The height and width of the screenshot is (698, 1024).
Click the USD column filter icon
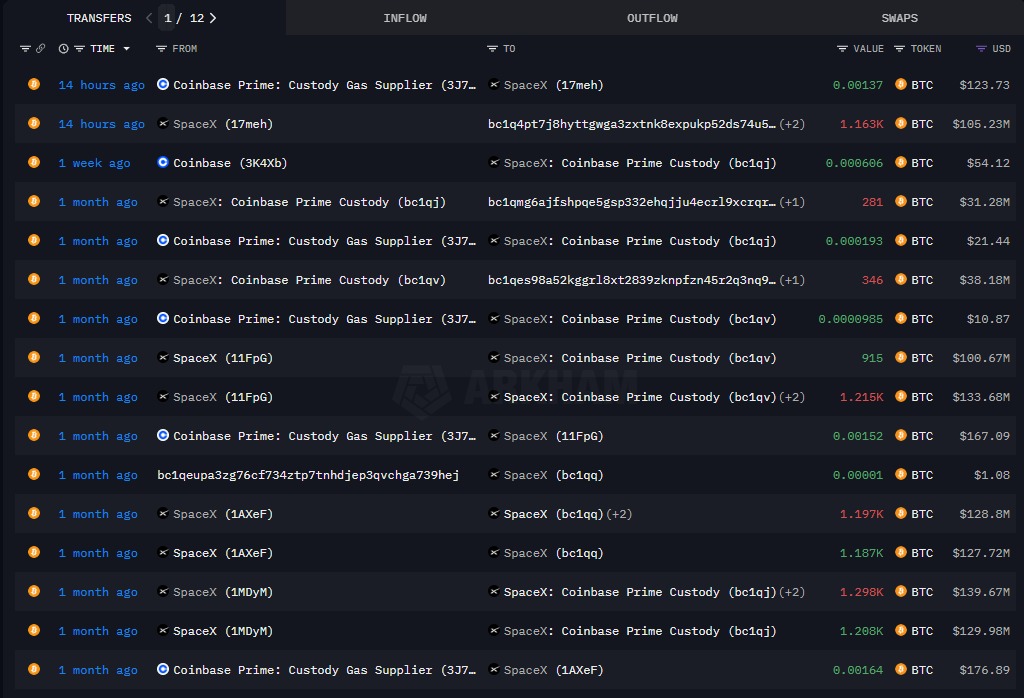pos(981,48)
